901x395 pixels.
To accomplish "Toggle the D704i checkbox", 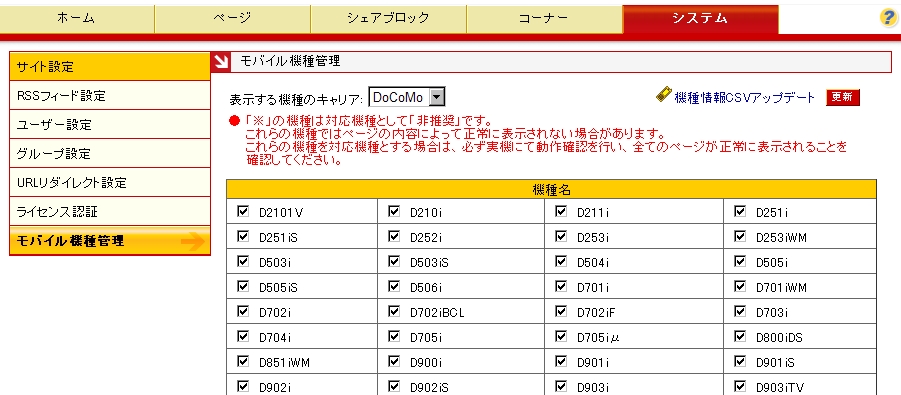I will click(x=242, y=336).
